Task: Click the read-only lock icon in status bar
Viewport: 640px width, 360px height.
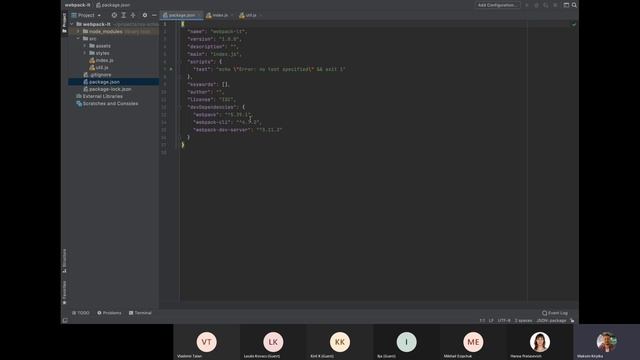Action: point(572,320)
